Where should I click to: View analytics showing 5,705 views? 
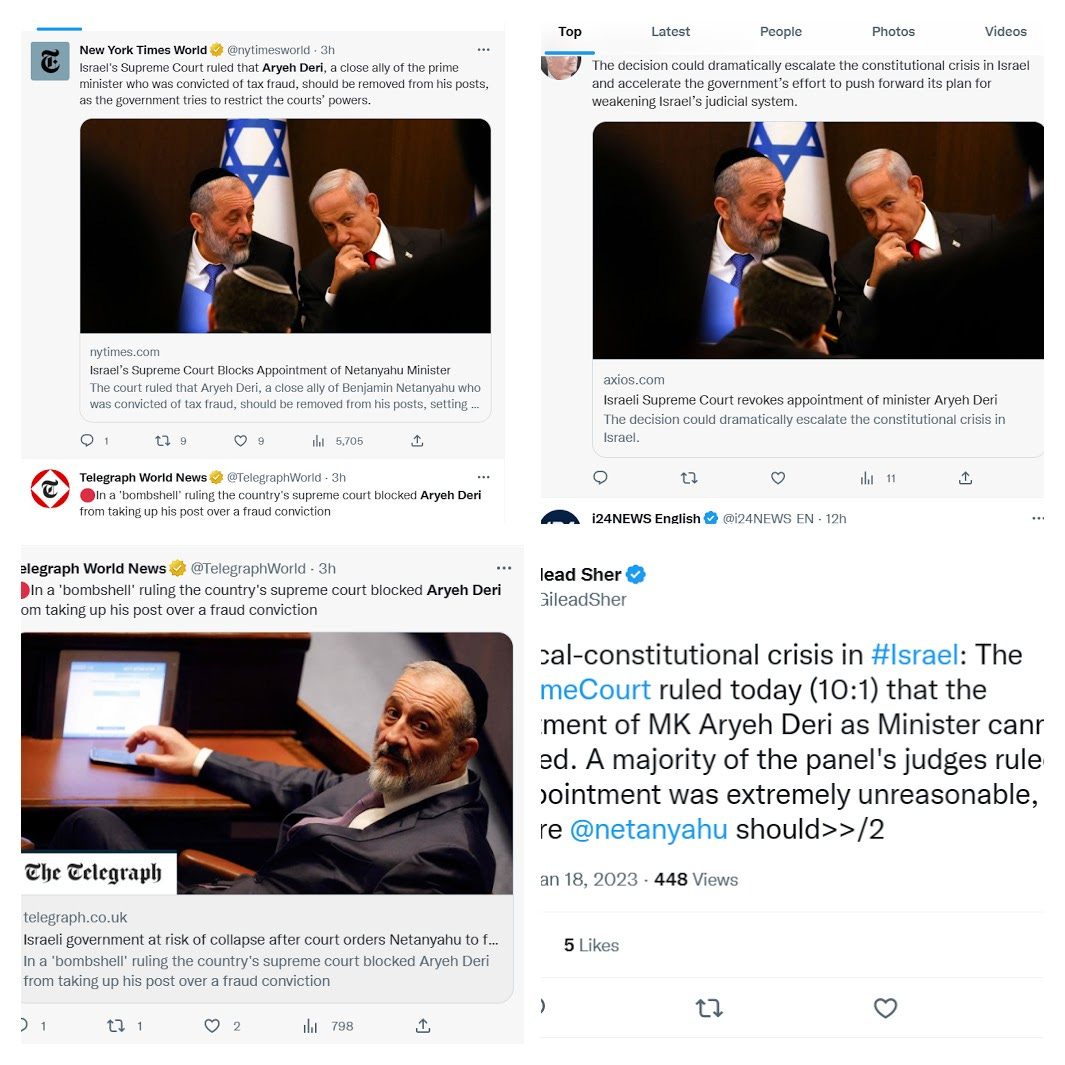point(337,441)
